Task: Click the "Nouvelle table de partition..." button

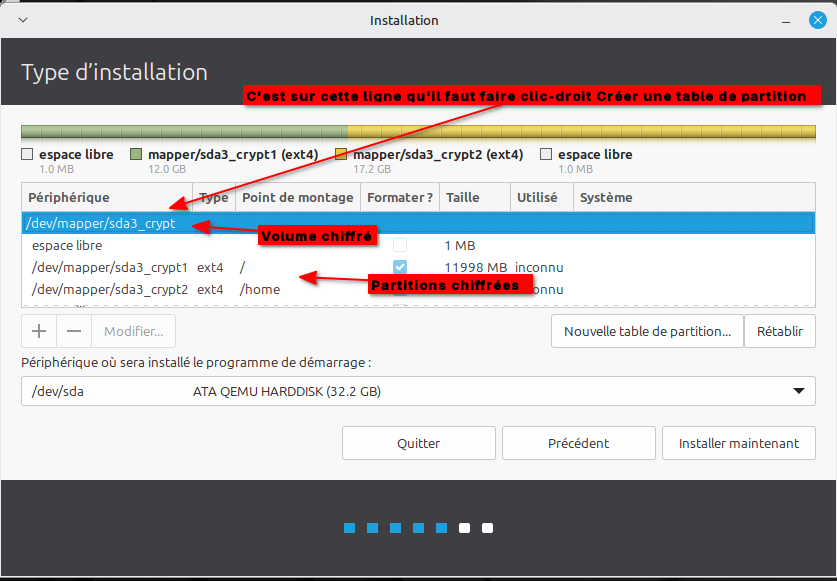Action: [x=647, y=331]
